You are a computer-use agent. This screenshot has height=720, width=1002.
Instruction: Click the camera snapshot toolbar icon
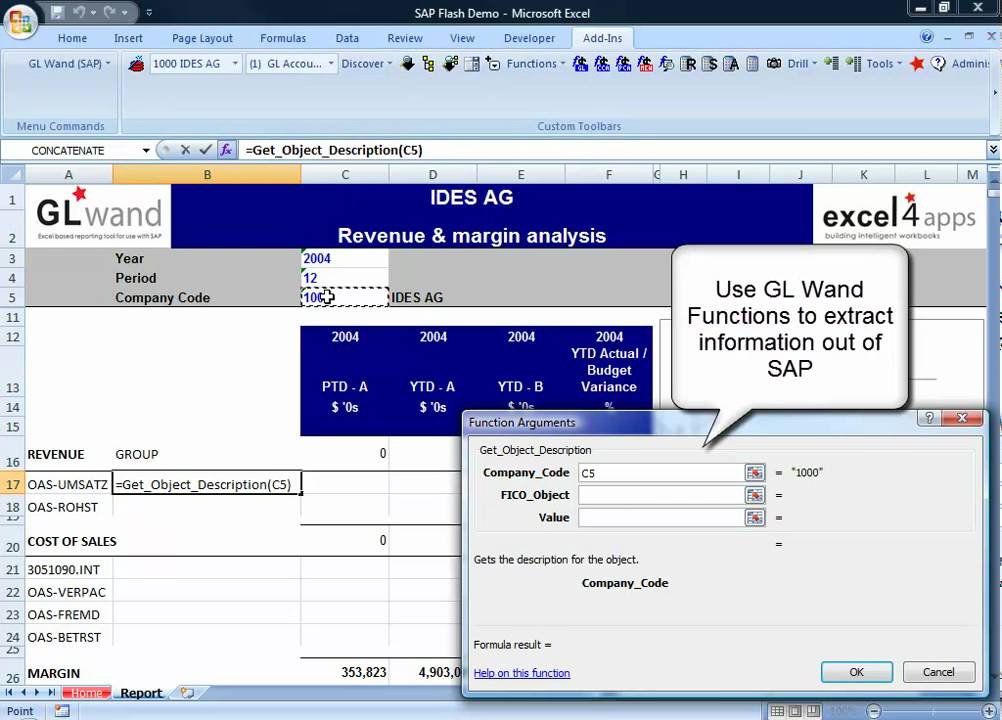pyautogui.click(x=774, y=64)
